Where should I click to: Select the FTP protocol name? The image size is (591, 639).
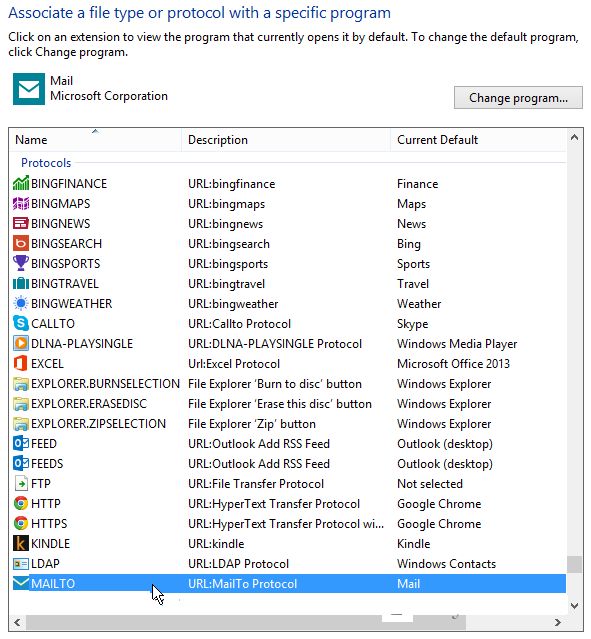[41, 484]
